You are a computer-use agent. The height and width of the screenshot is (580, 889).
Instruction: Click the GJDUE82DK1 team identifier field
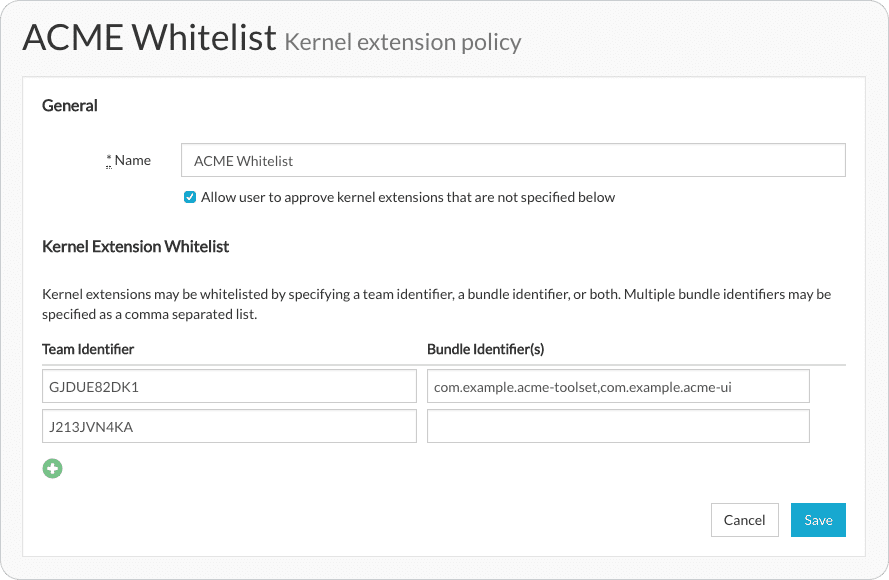pos(229,387)
